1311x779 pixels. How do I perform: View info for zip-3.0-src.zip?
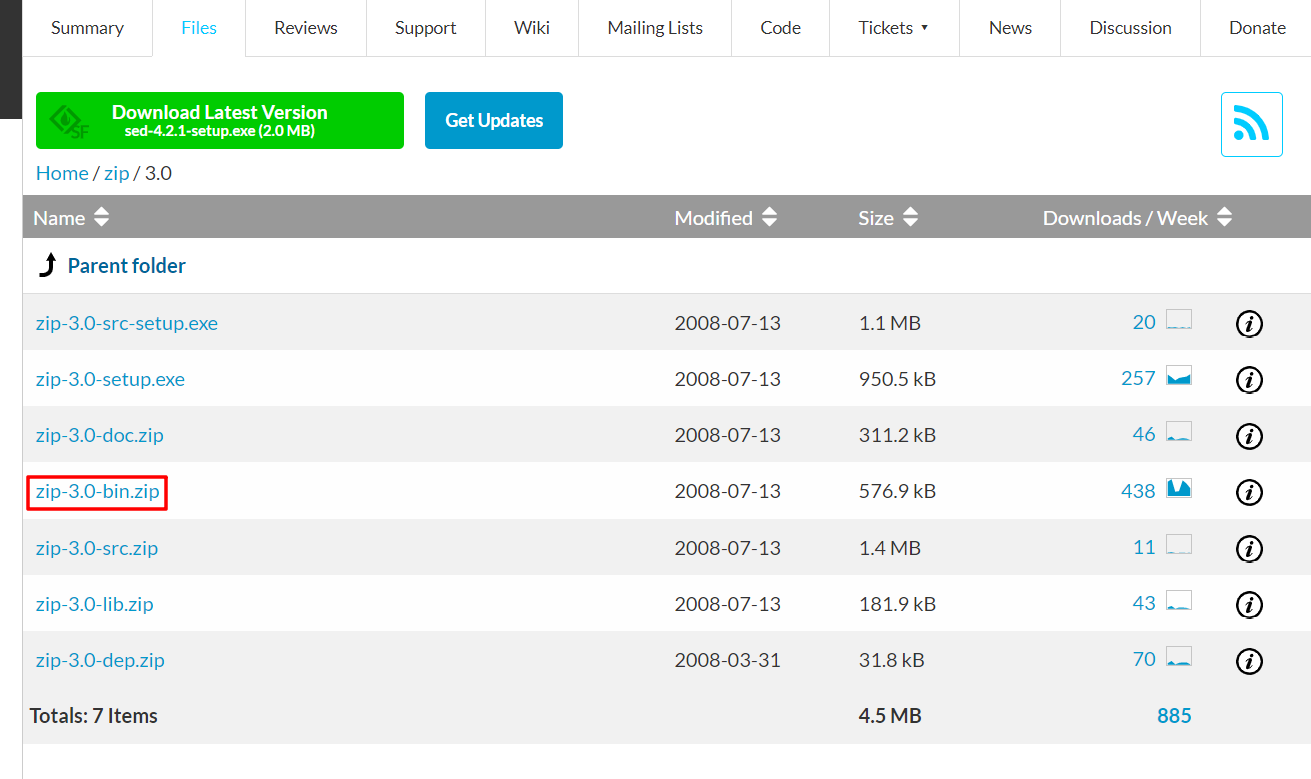[1248, 548]
